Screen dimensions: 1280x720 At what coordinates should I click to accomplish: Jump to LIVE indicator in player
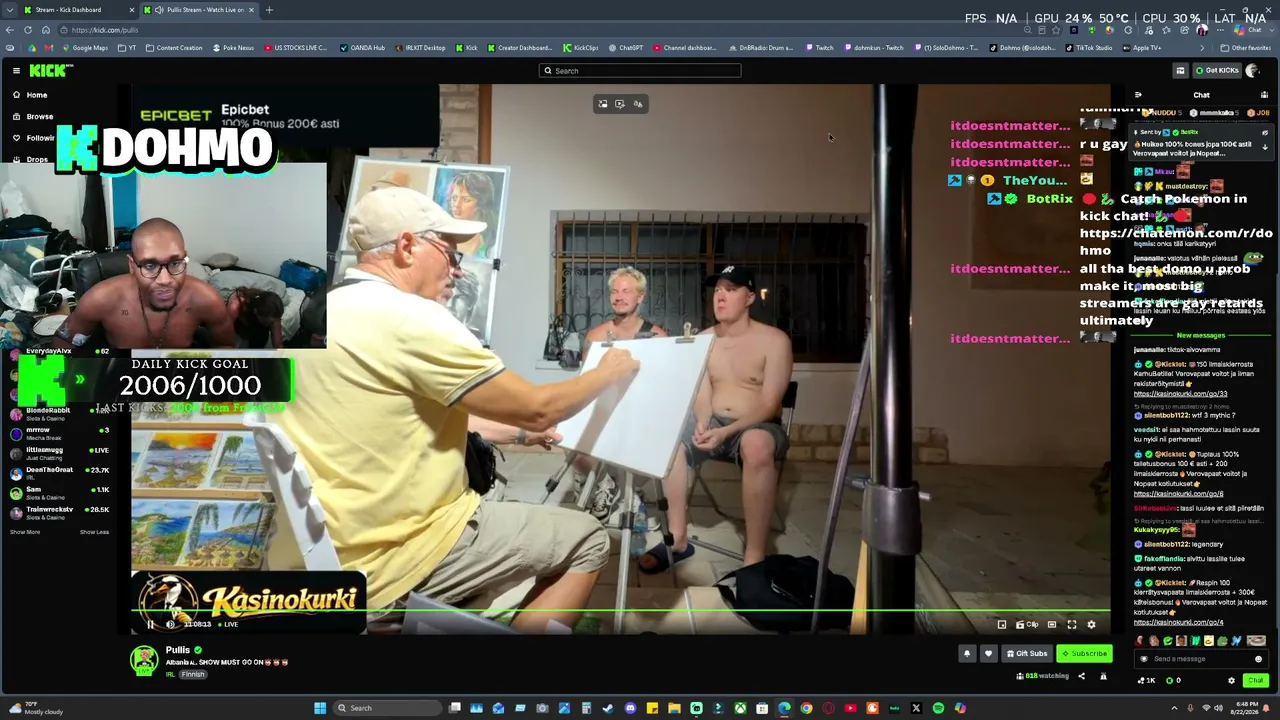(x=229, y=624)
